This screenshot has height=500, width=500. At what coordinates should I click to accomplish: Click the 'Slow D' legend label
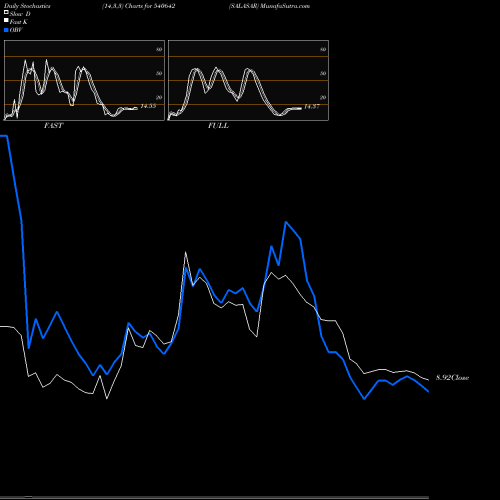point(20,14)
